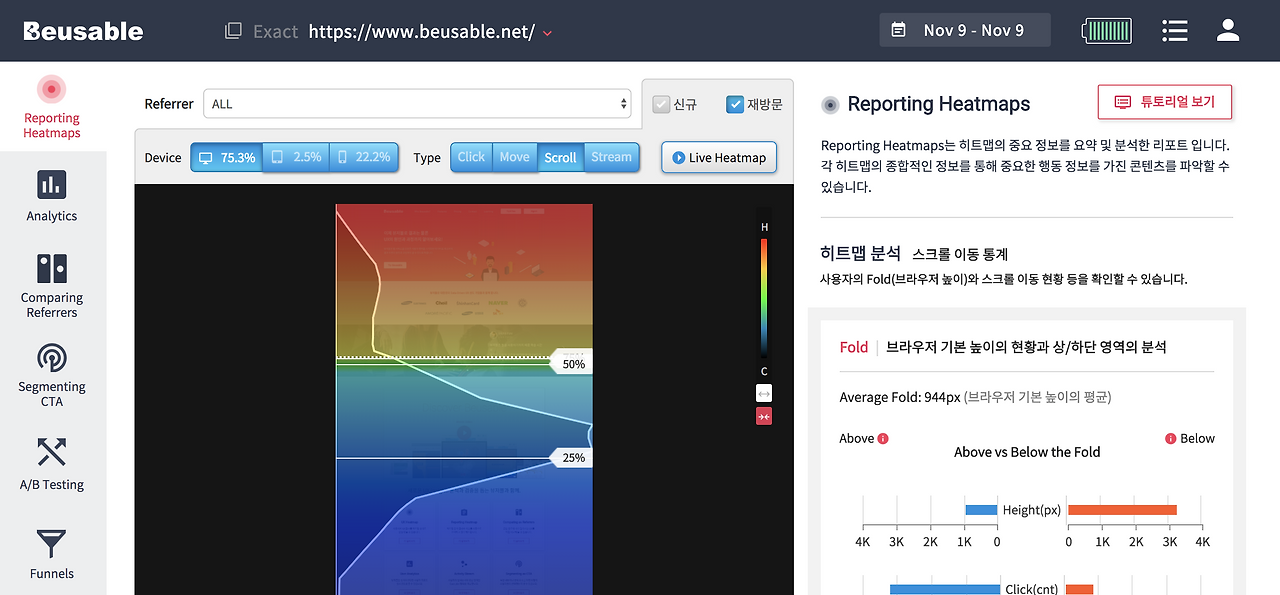Click the 스크롤 이동 통계 subtitle

(x=960, y=254)
